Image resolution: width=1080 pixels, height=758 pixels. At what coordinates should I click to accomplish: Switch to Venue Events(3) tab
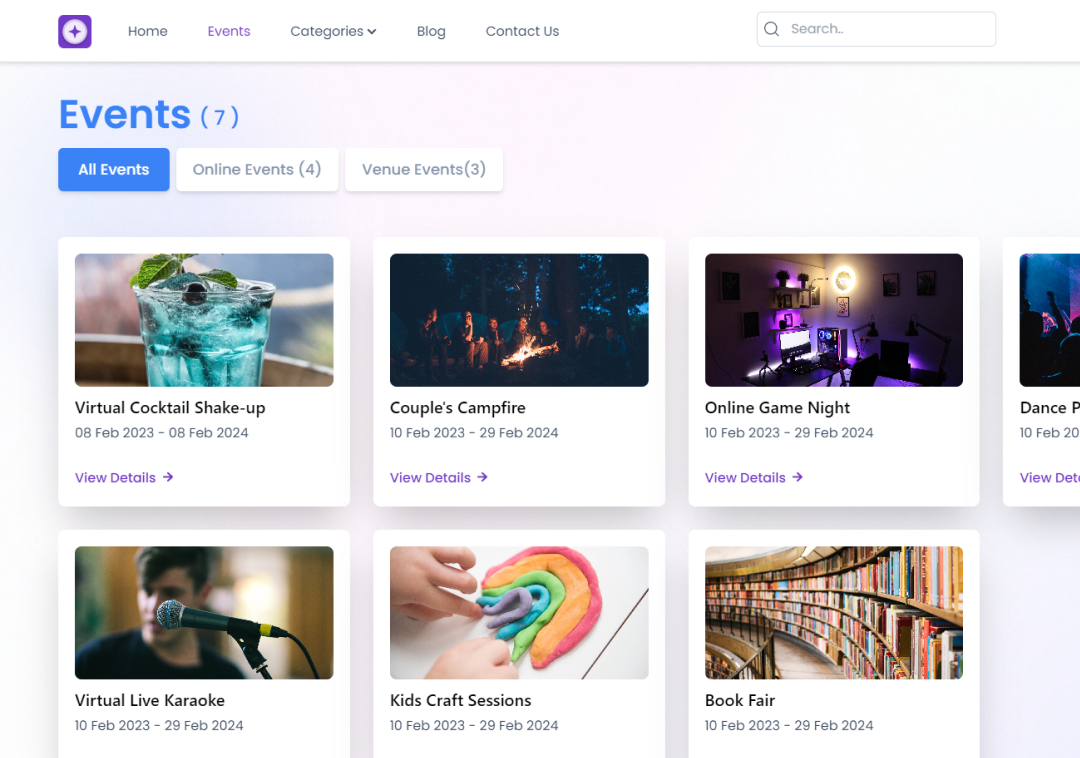(x=424, y=169)
